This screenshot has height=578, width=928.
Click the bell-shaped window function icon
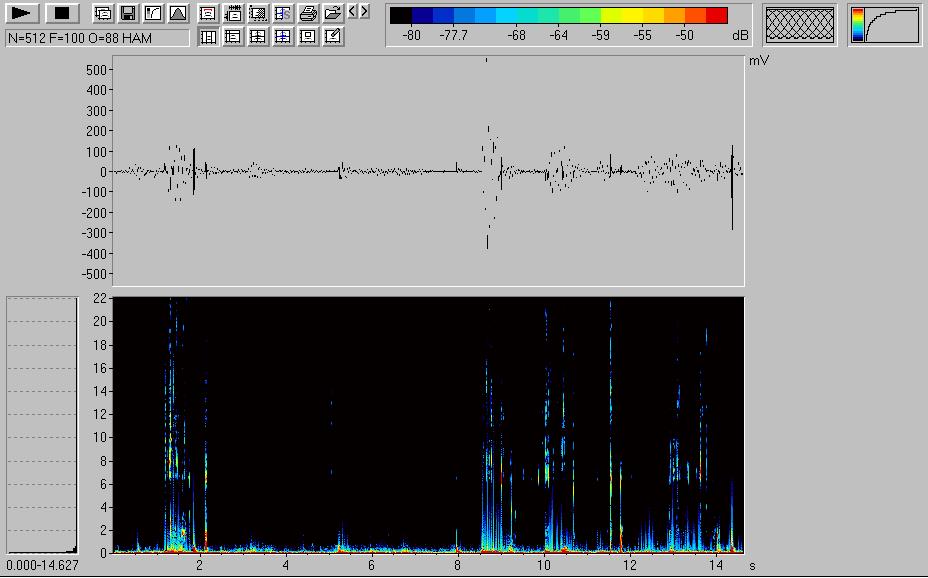click(177, 14)
